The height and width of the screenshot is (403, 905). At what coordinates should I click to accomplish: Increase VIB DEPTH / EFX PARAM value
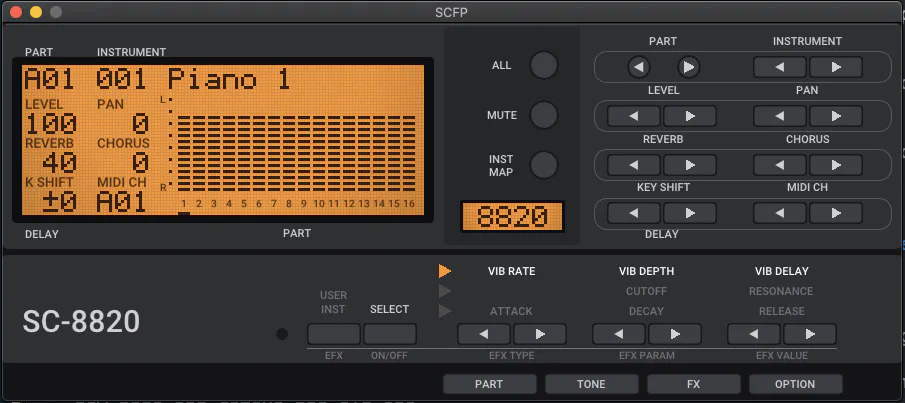click(x=675, y=334)
